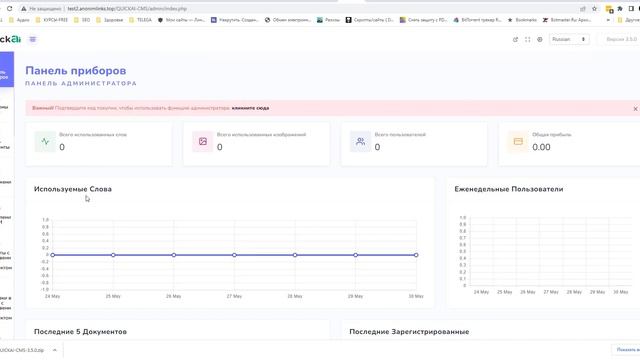
Task: Click the 27 May data point on words chart
Action: point(234,255)
